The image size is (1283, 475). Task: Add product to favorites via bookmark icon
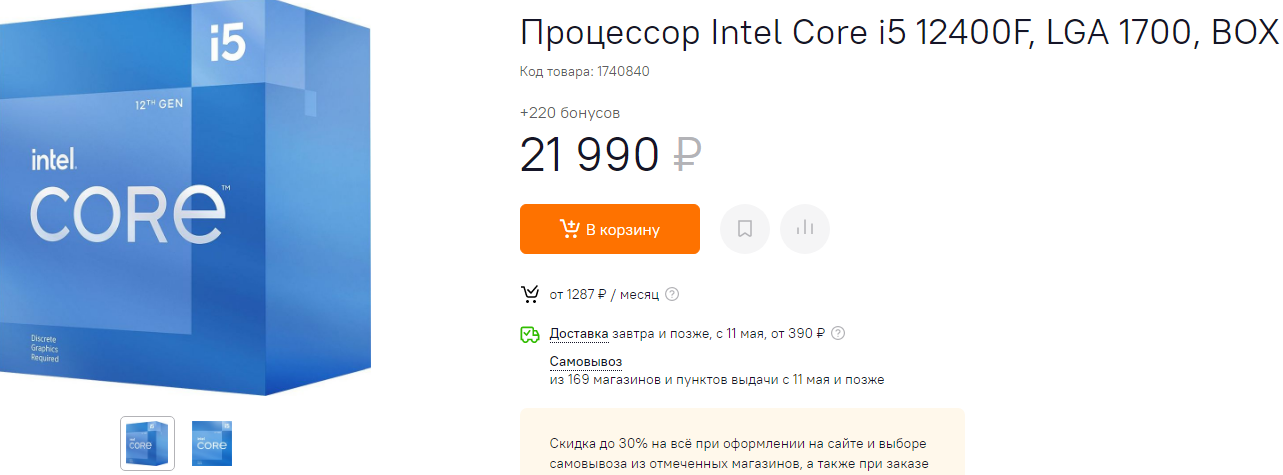(745, 229)
